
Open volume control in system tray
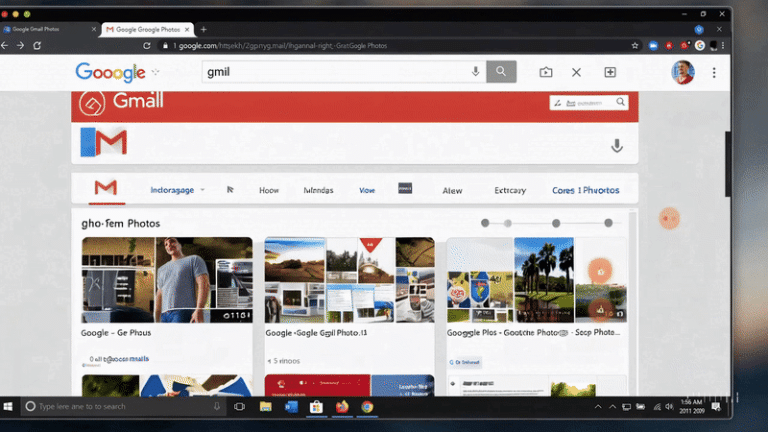[670, 407]
